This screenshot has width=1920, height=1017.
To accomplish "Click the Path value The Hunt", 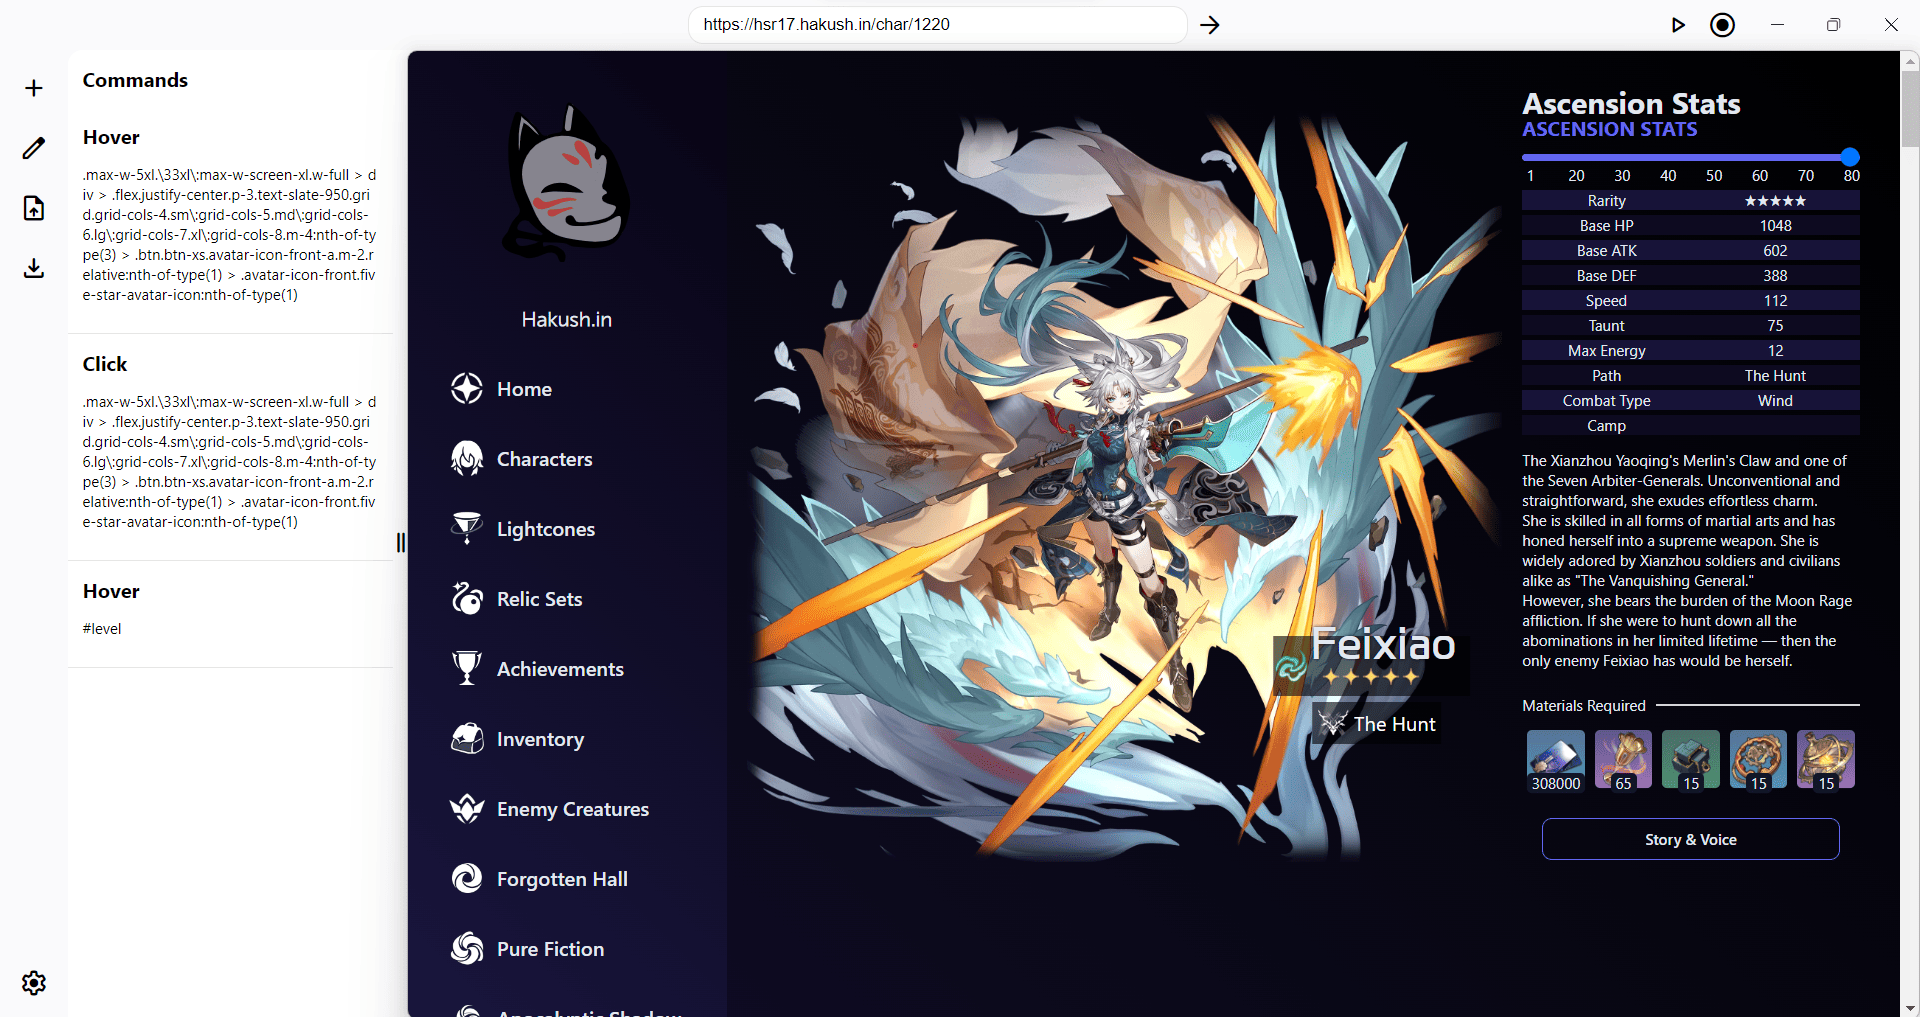I will [x=1776, y=376].
